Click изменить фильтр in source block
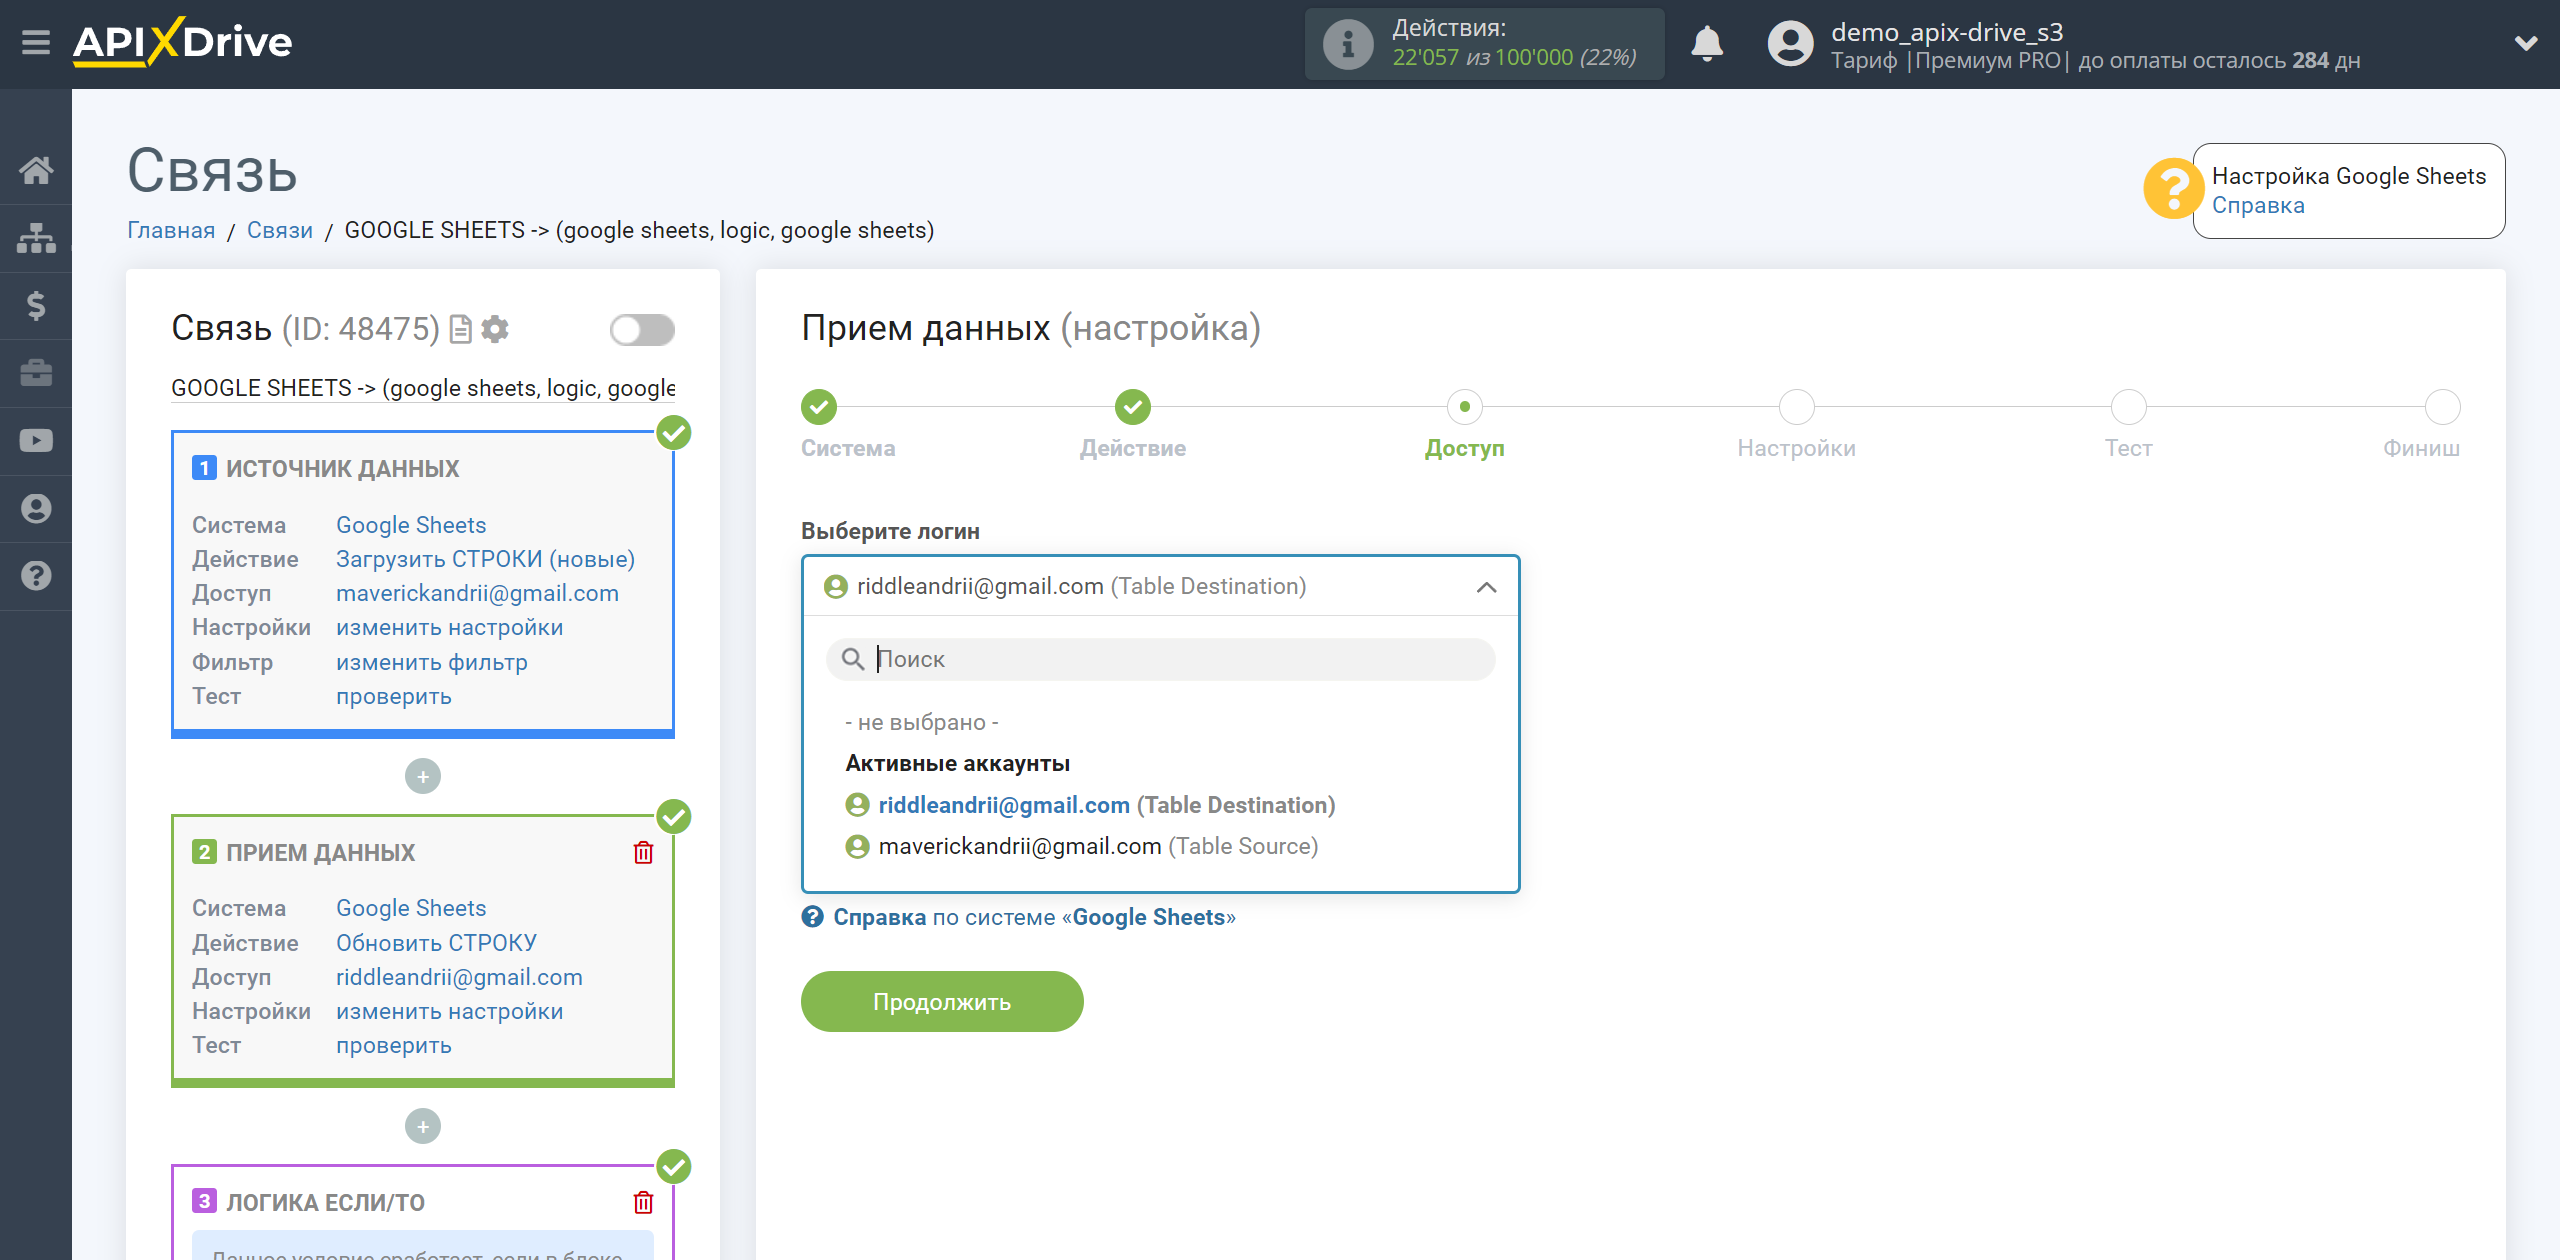Image resolution: width=2560 pixels, height=1260 pixels. (x=432, y=662)
